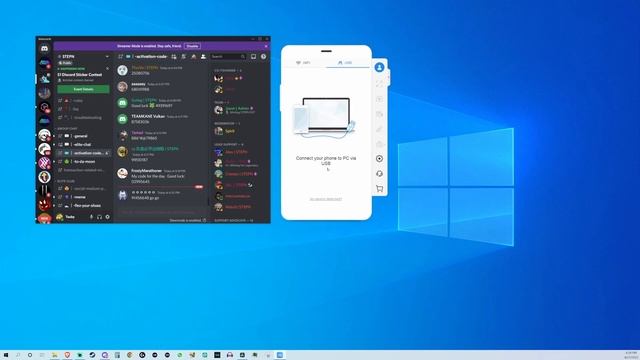Open the Discord help icon
Image resolution: width=640 pixels, height=360 pixels.
point(264,56)
